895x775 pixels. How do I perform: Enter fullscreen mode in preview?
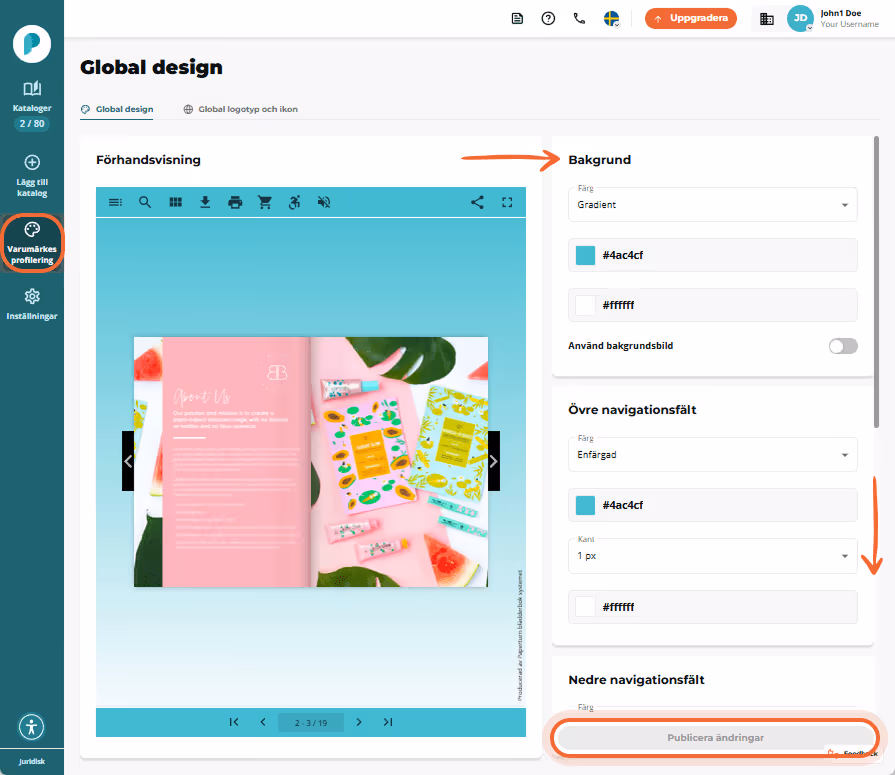point(507,202)
